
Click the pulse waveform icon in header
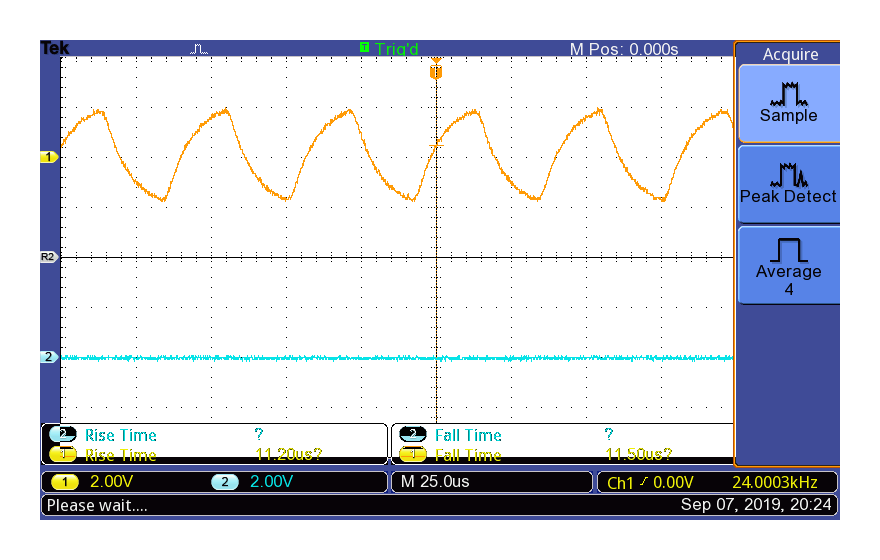coord(199,49)
